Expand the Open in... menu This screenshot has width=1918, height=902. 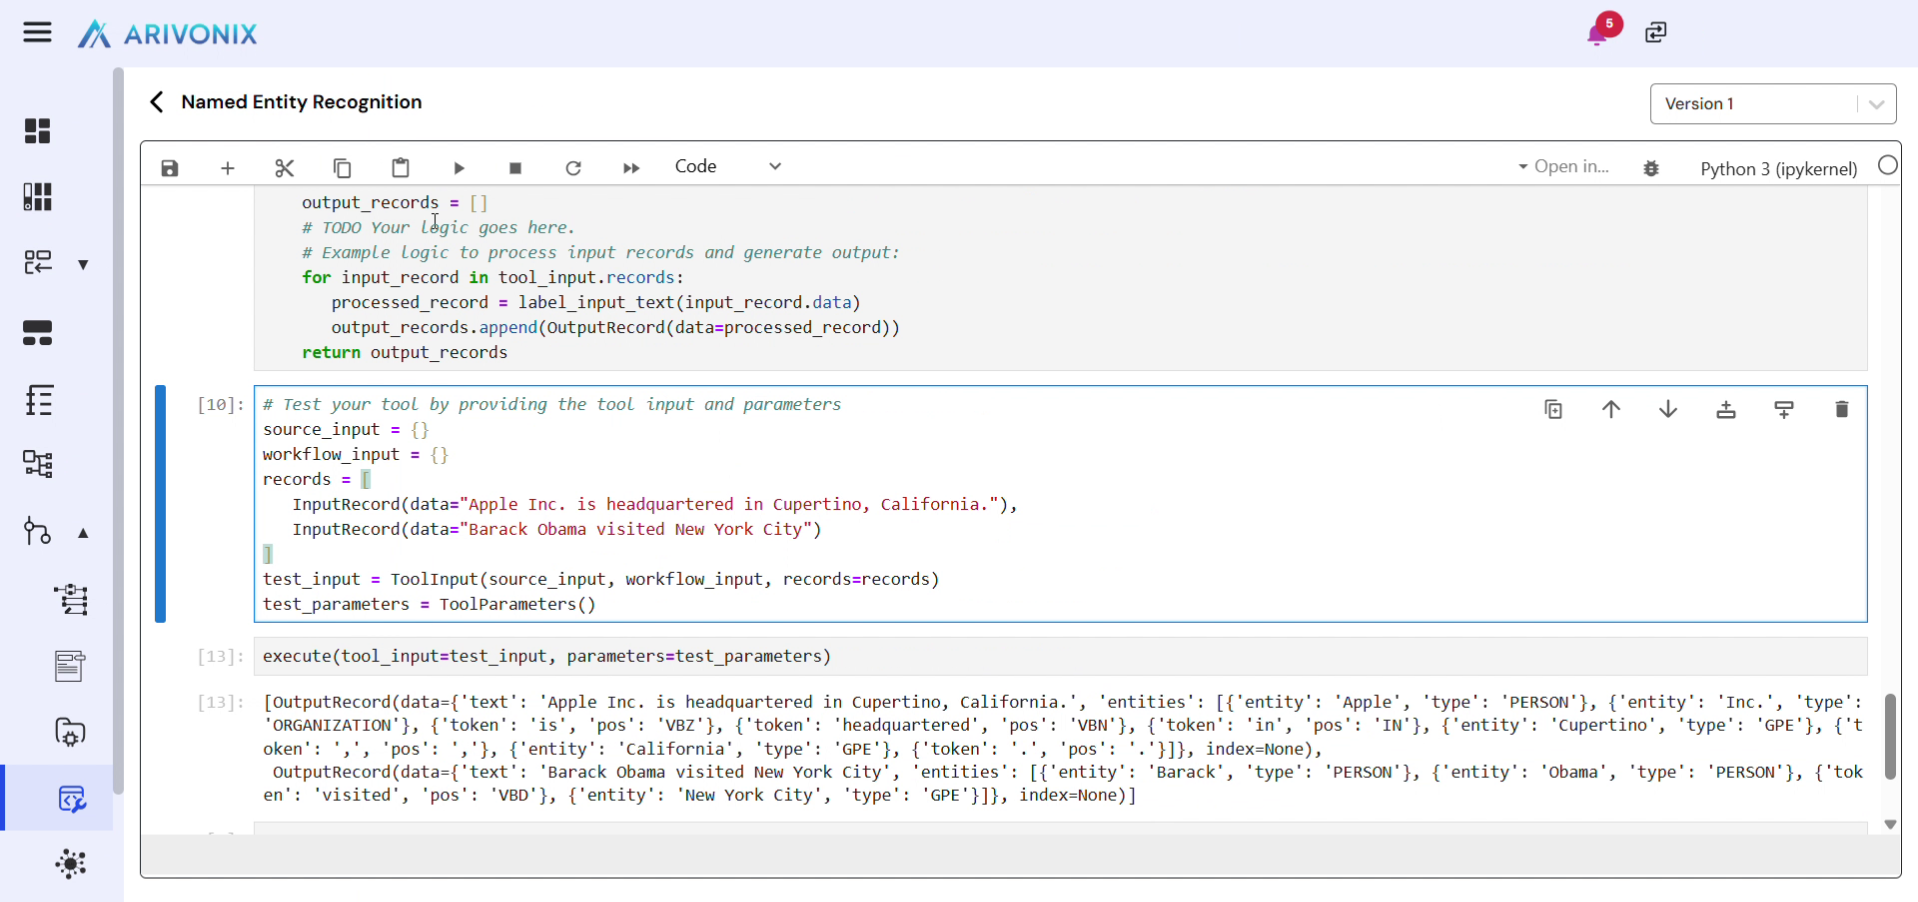tap(1564, 167)
